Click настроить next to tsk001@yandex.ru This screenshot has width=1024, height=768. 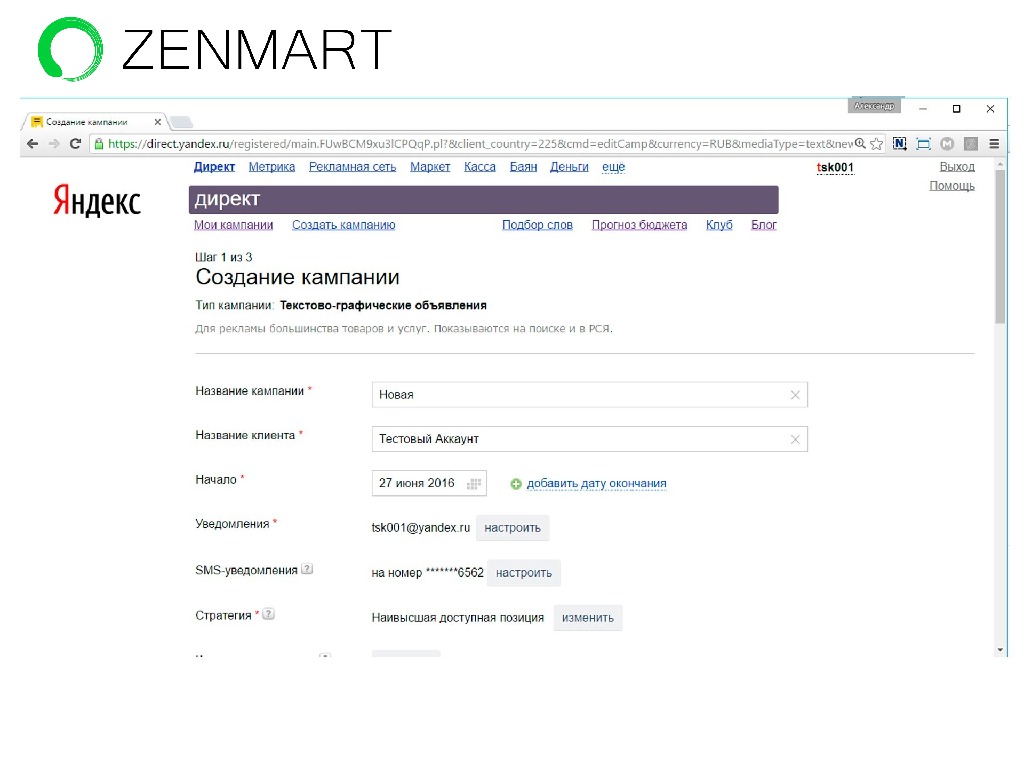coord(512,528)
